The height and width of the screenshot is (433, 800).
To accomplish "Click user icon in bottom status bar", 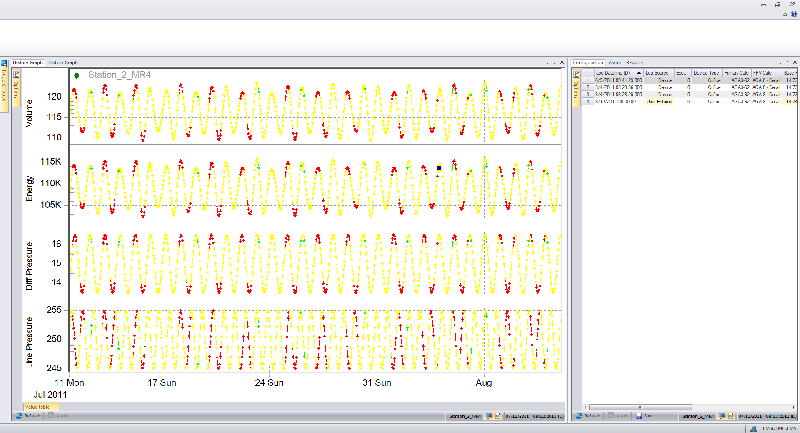I will point(754,428).
